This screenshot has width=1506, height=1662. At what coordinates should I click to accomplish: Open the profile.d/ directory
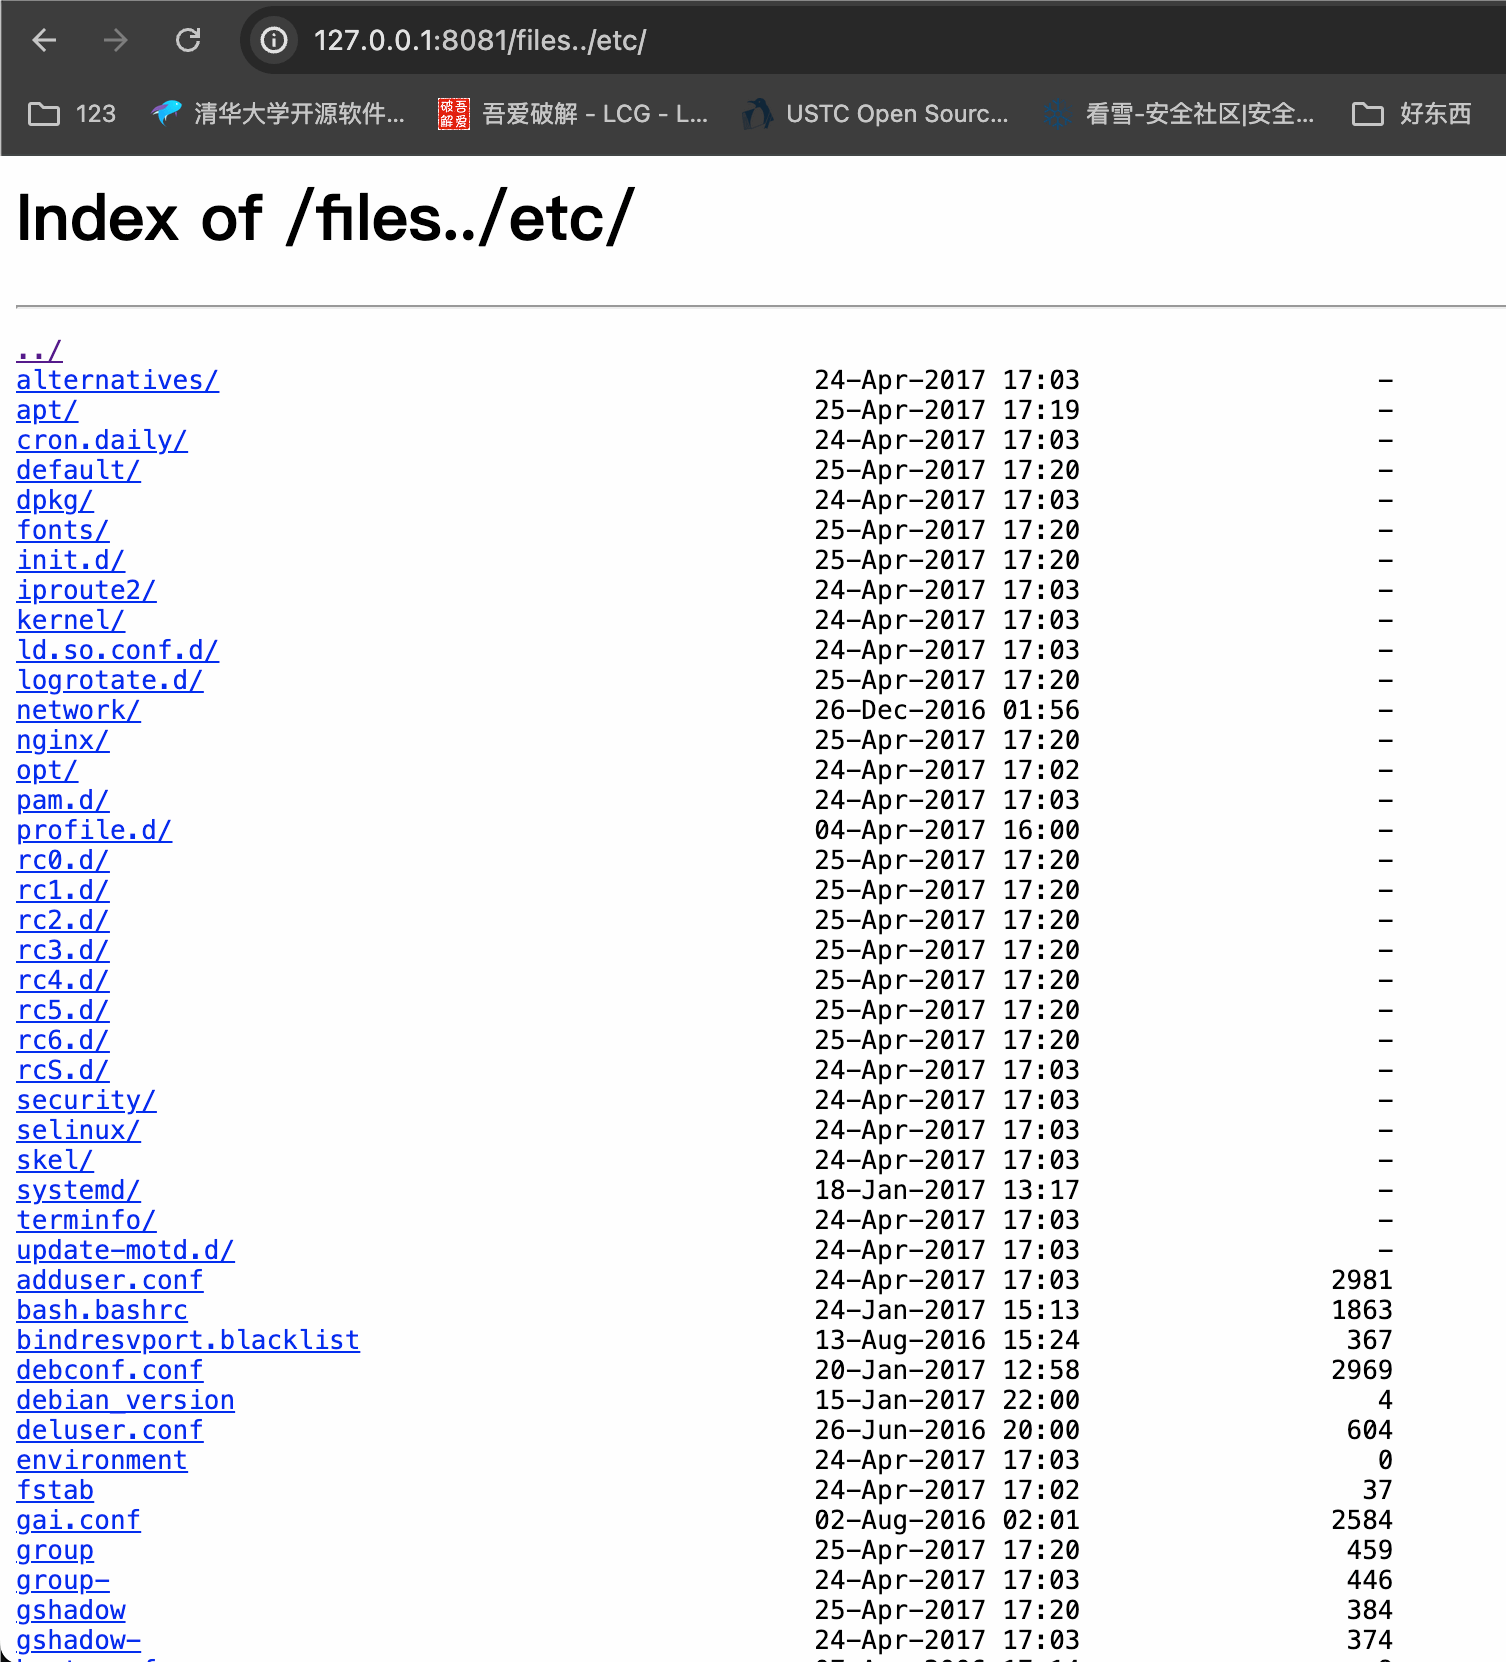point(94,830)
